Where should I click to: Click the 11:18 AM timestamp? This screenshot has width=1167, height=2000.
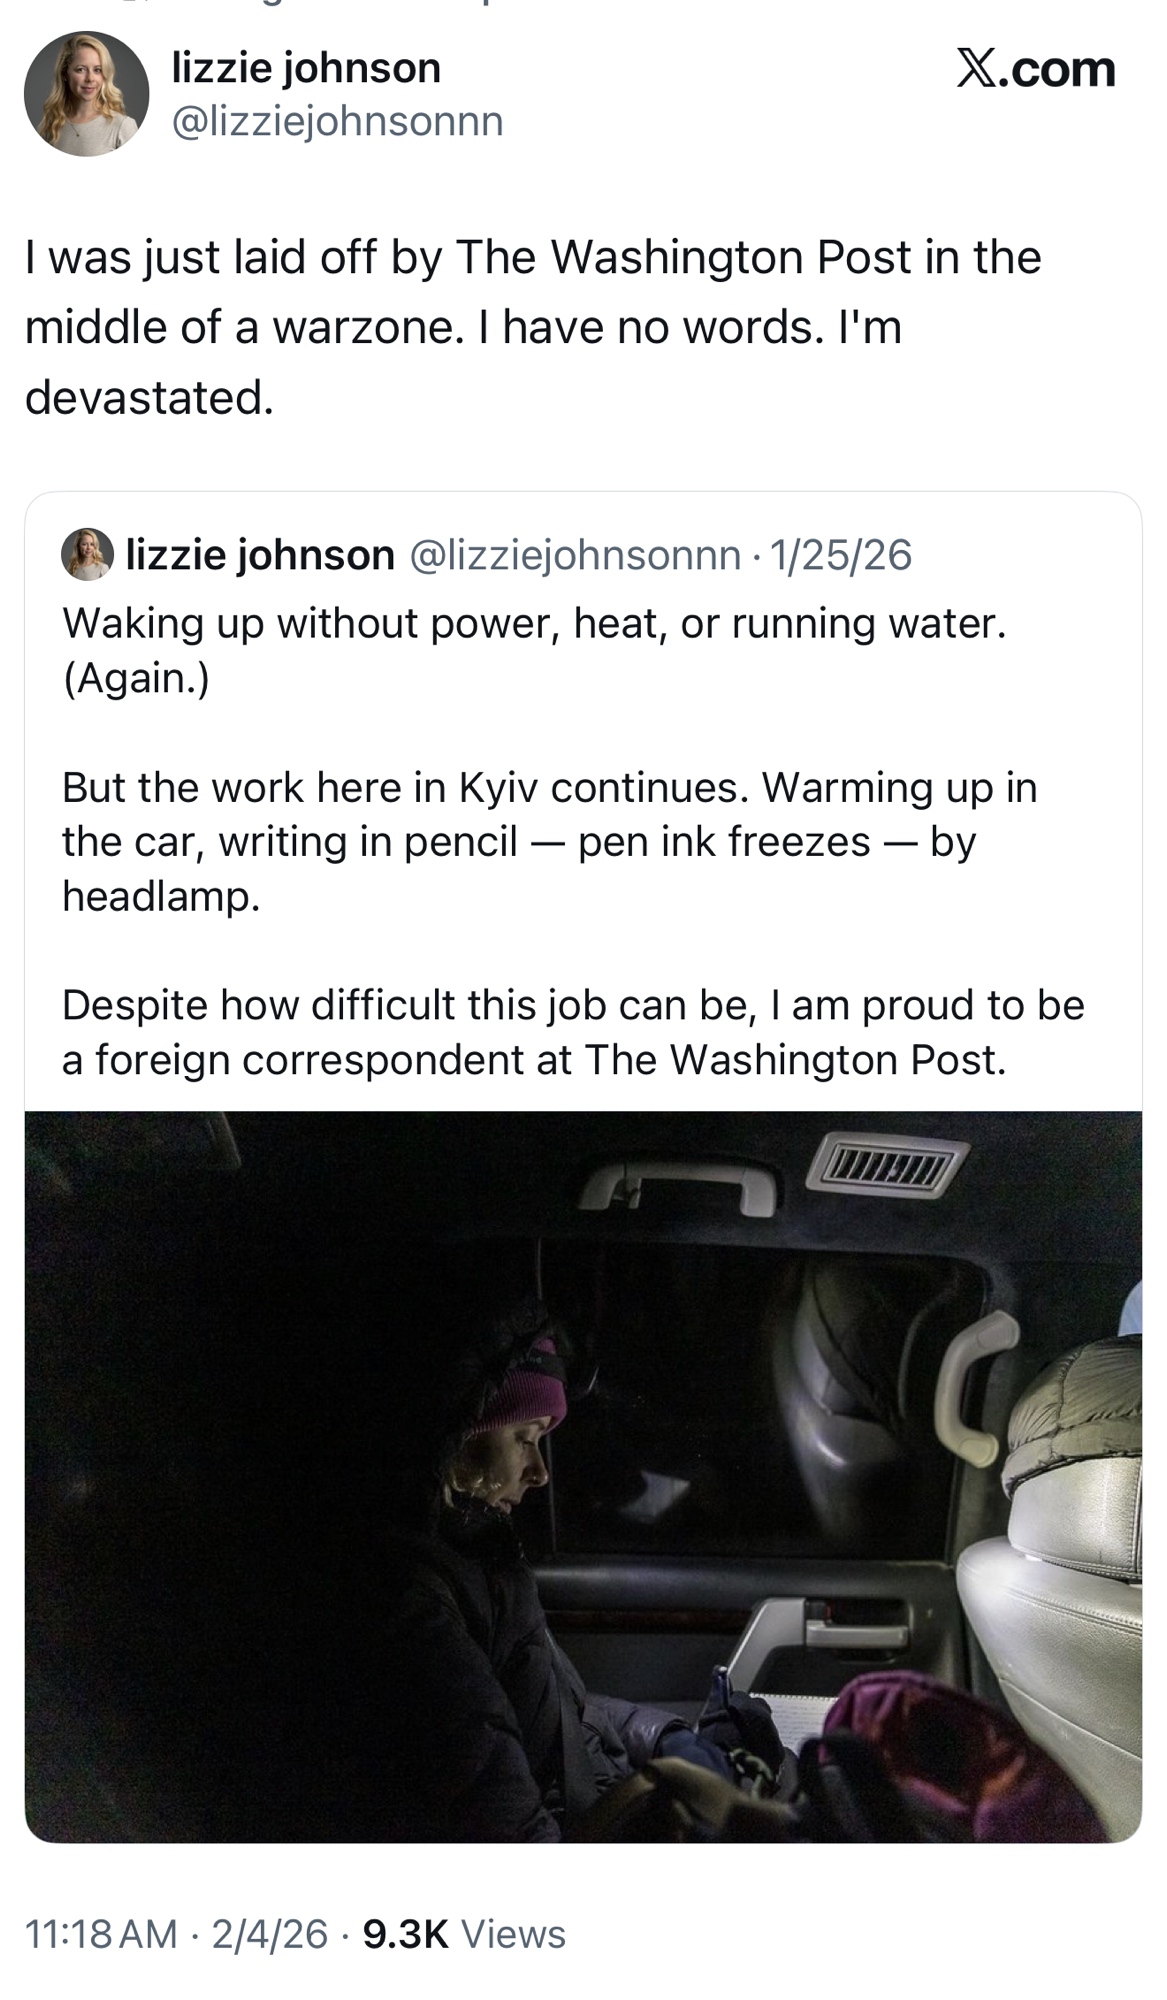point(100,1934)
